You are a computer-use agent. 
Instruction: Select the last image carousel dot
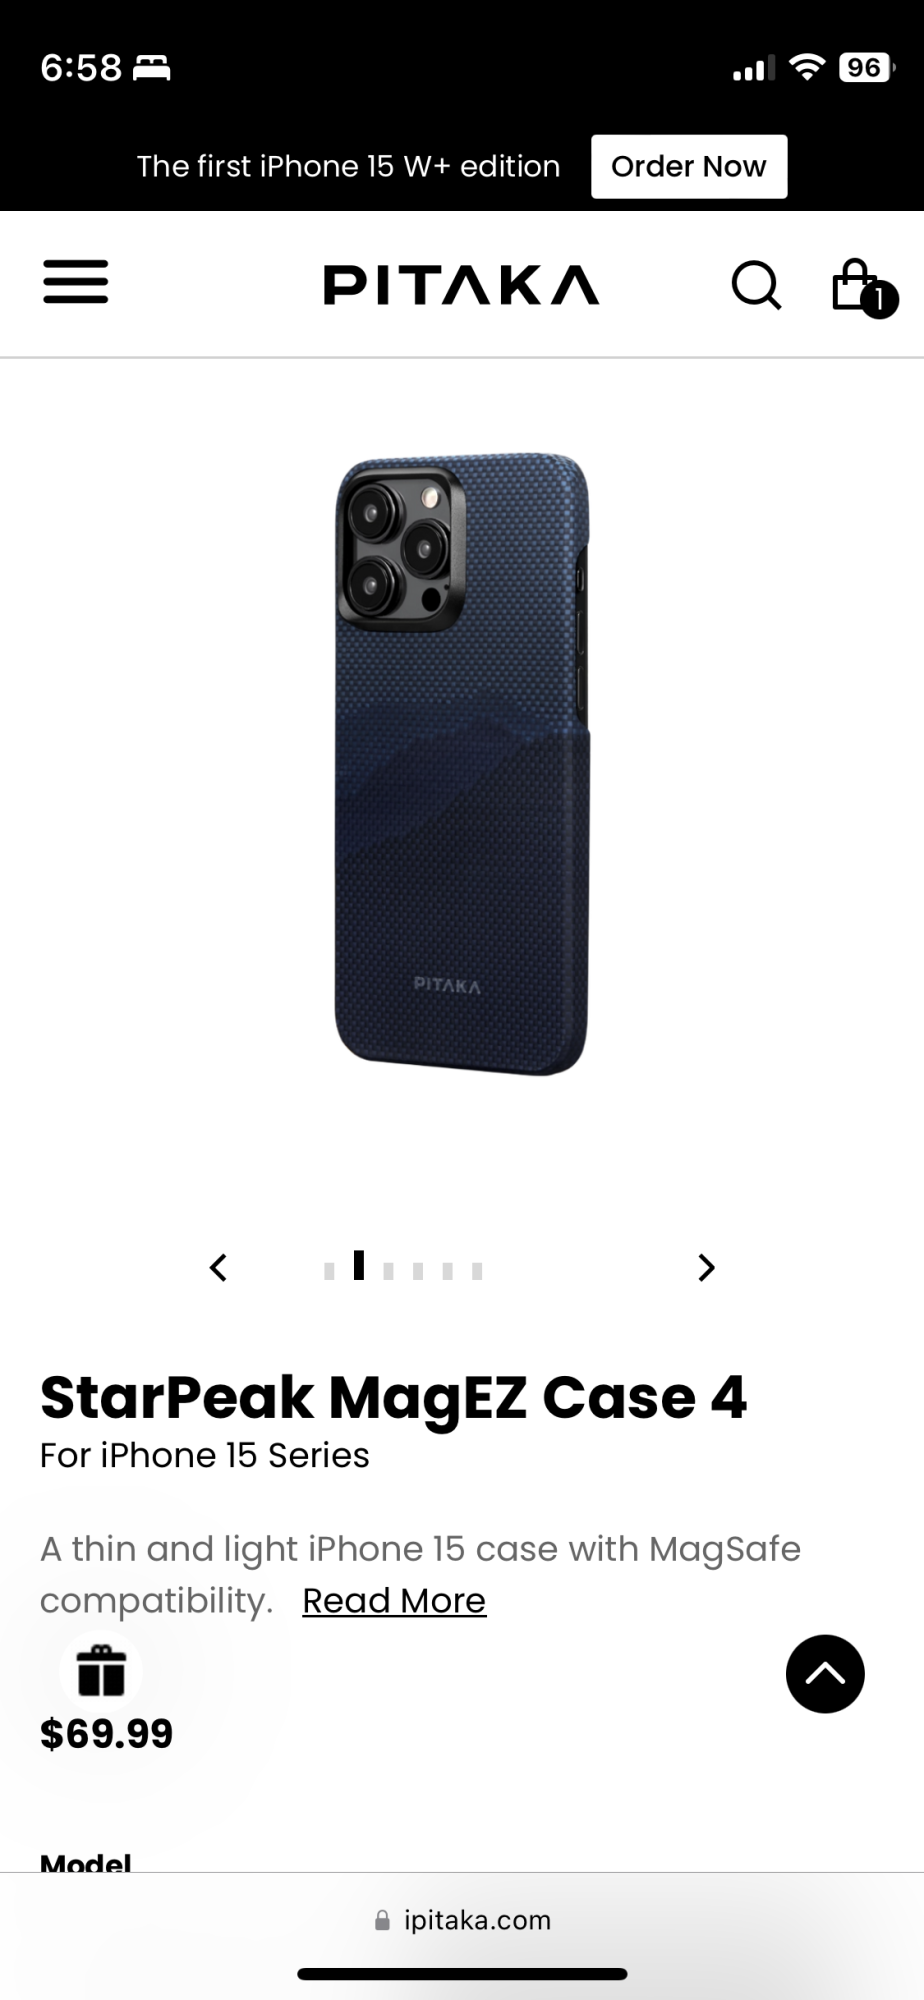(x=477, y=1271)
